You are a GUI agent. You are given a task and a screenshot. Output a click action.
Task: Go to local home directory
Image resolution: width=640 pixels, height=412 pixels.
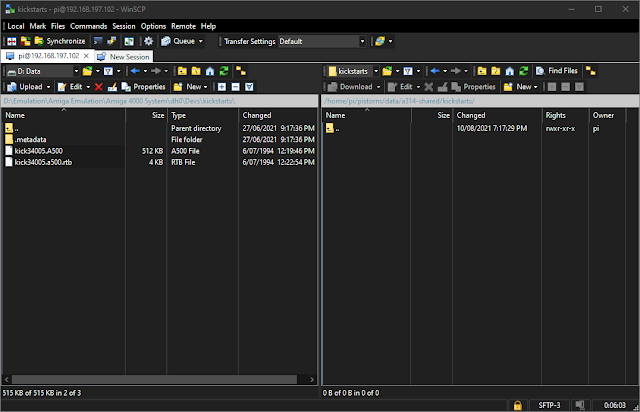pos(210,71)
